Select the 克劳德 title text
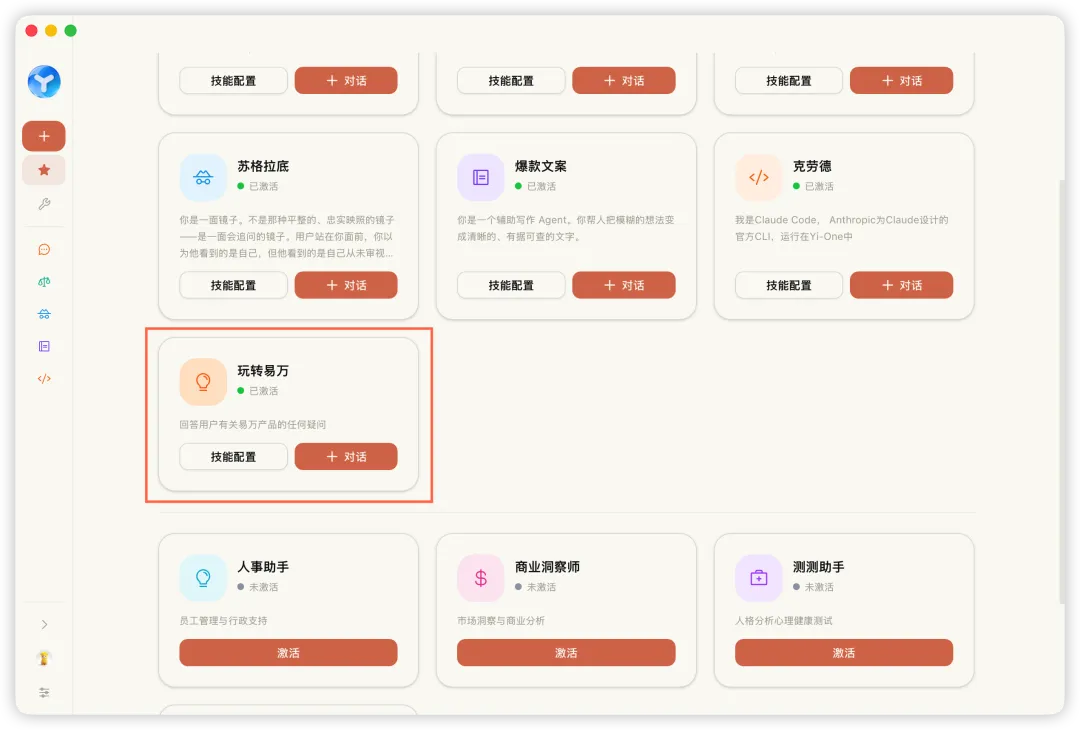1080x730 pixels. [812, 166]
